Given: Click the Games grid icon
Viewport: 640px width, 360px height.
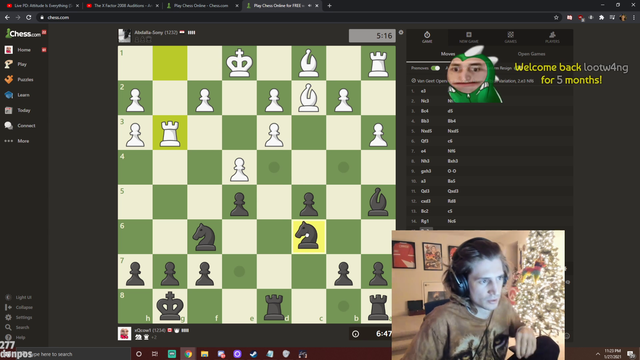Looking at the screenshot, I should click(x=510, y=37).
